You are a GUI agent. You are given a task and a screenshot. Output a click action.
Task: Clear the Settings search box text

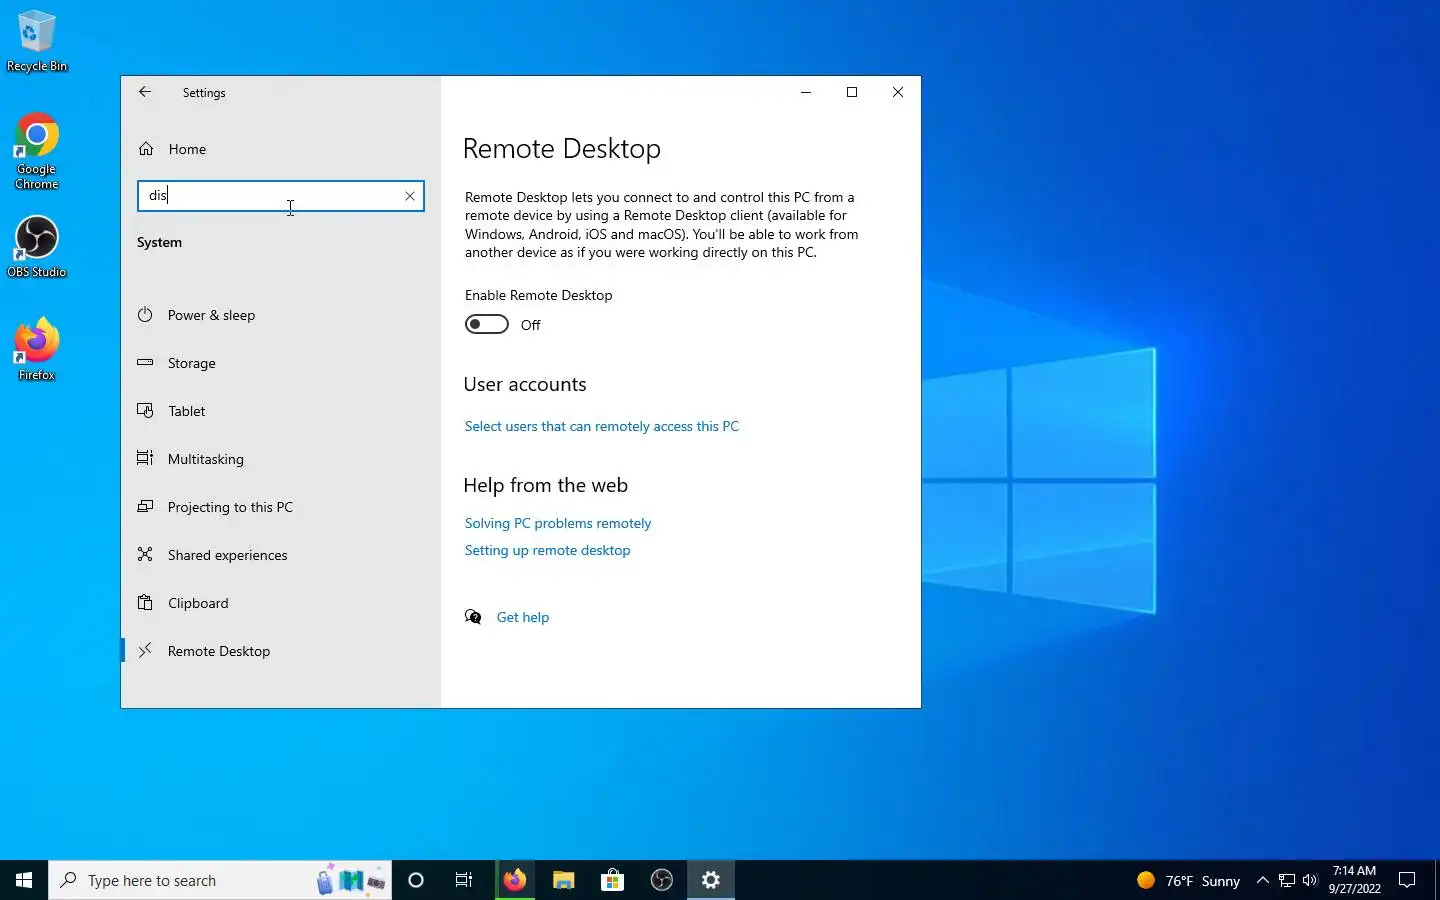pos(410,196)
